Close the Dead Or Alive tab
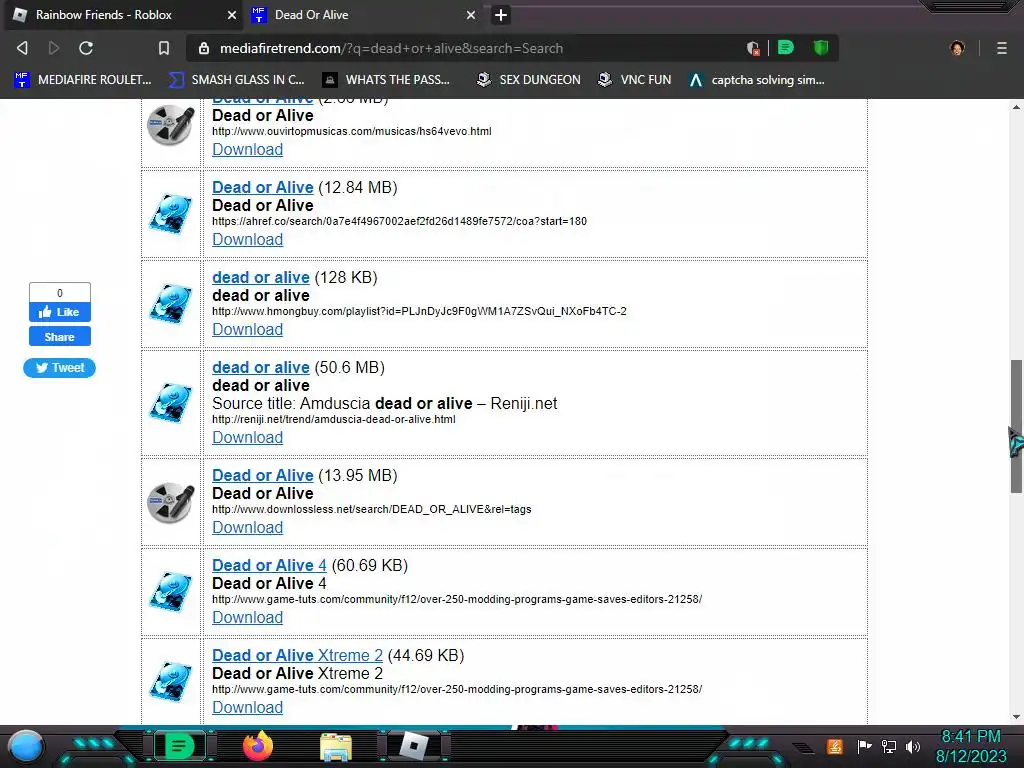Screen dimensions: 1024x768 (x=471, y=15)
